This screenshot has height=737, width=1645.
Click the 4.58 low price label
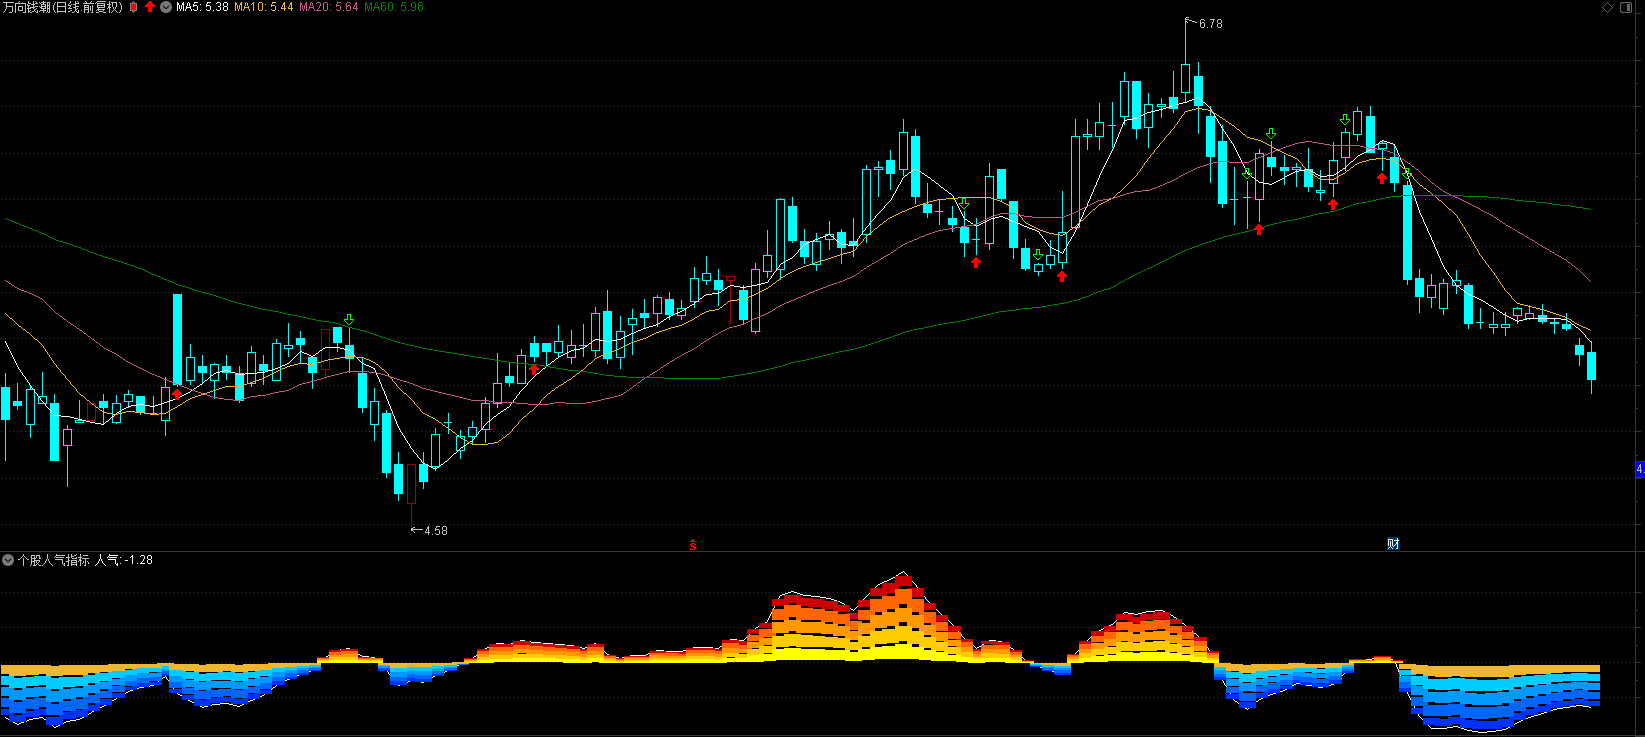[435, 531]
